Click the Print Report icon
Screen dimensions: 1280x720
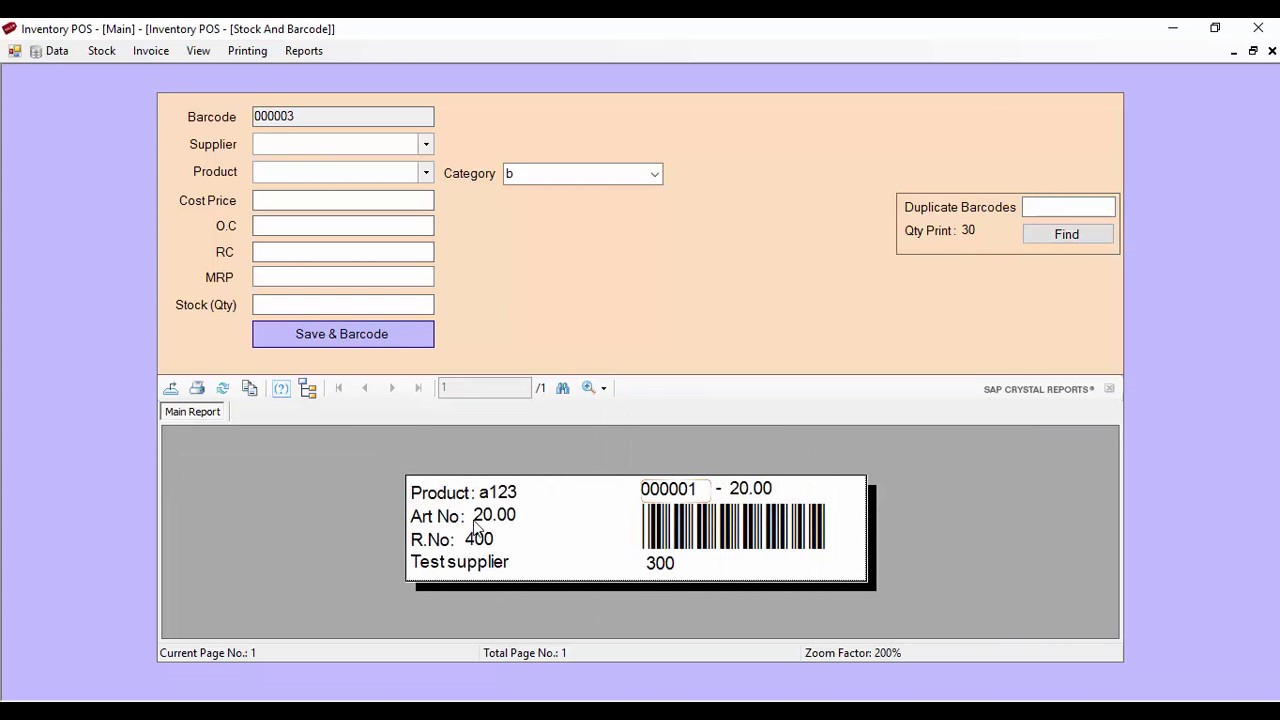(197, 388)
